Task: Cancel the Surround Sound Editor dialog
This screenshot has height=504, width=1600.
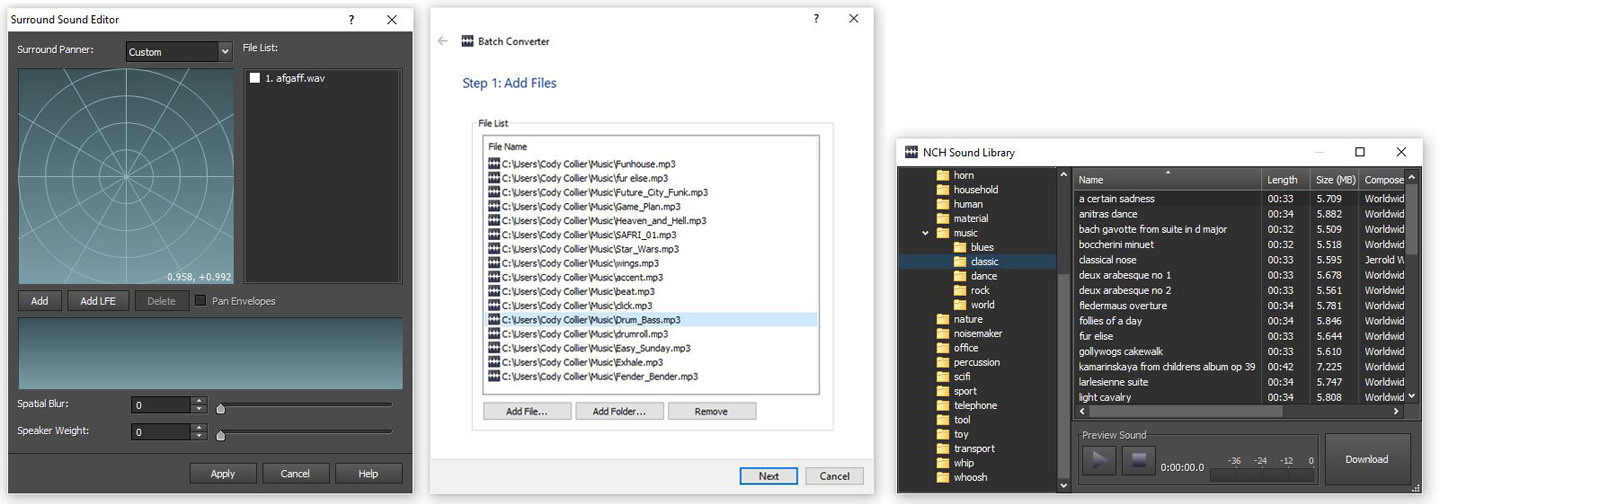Action: (295, 474)
